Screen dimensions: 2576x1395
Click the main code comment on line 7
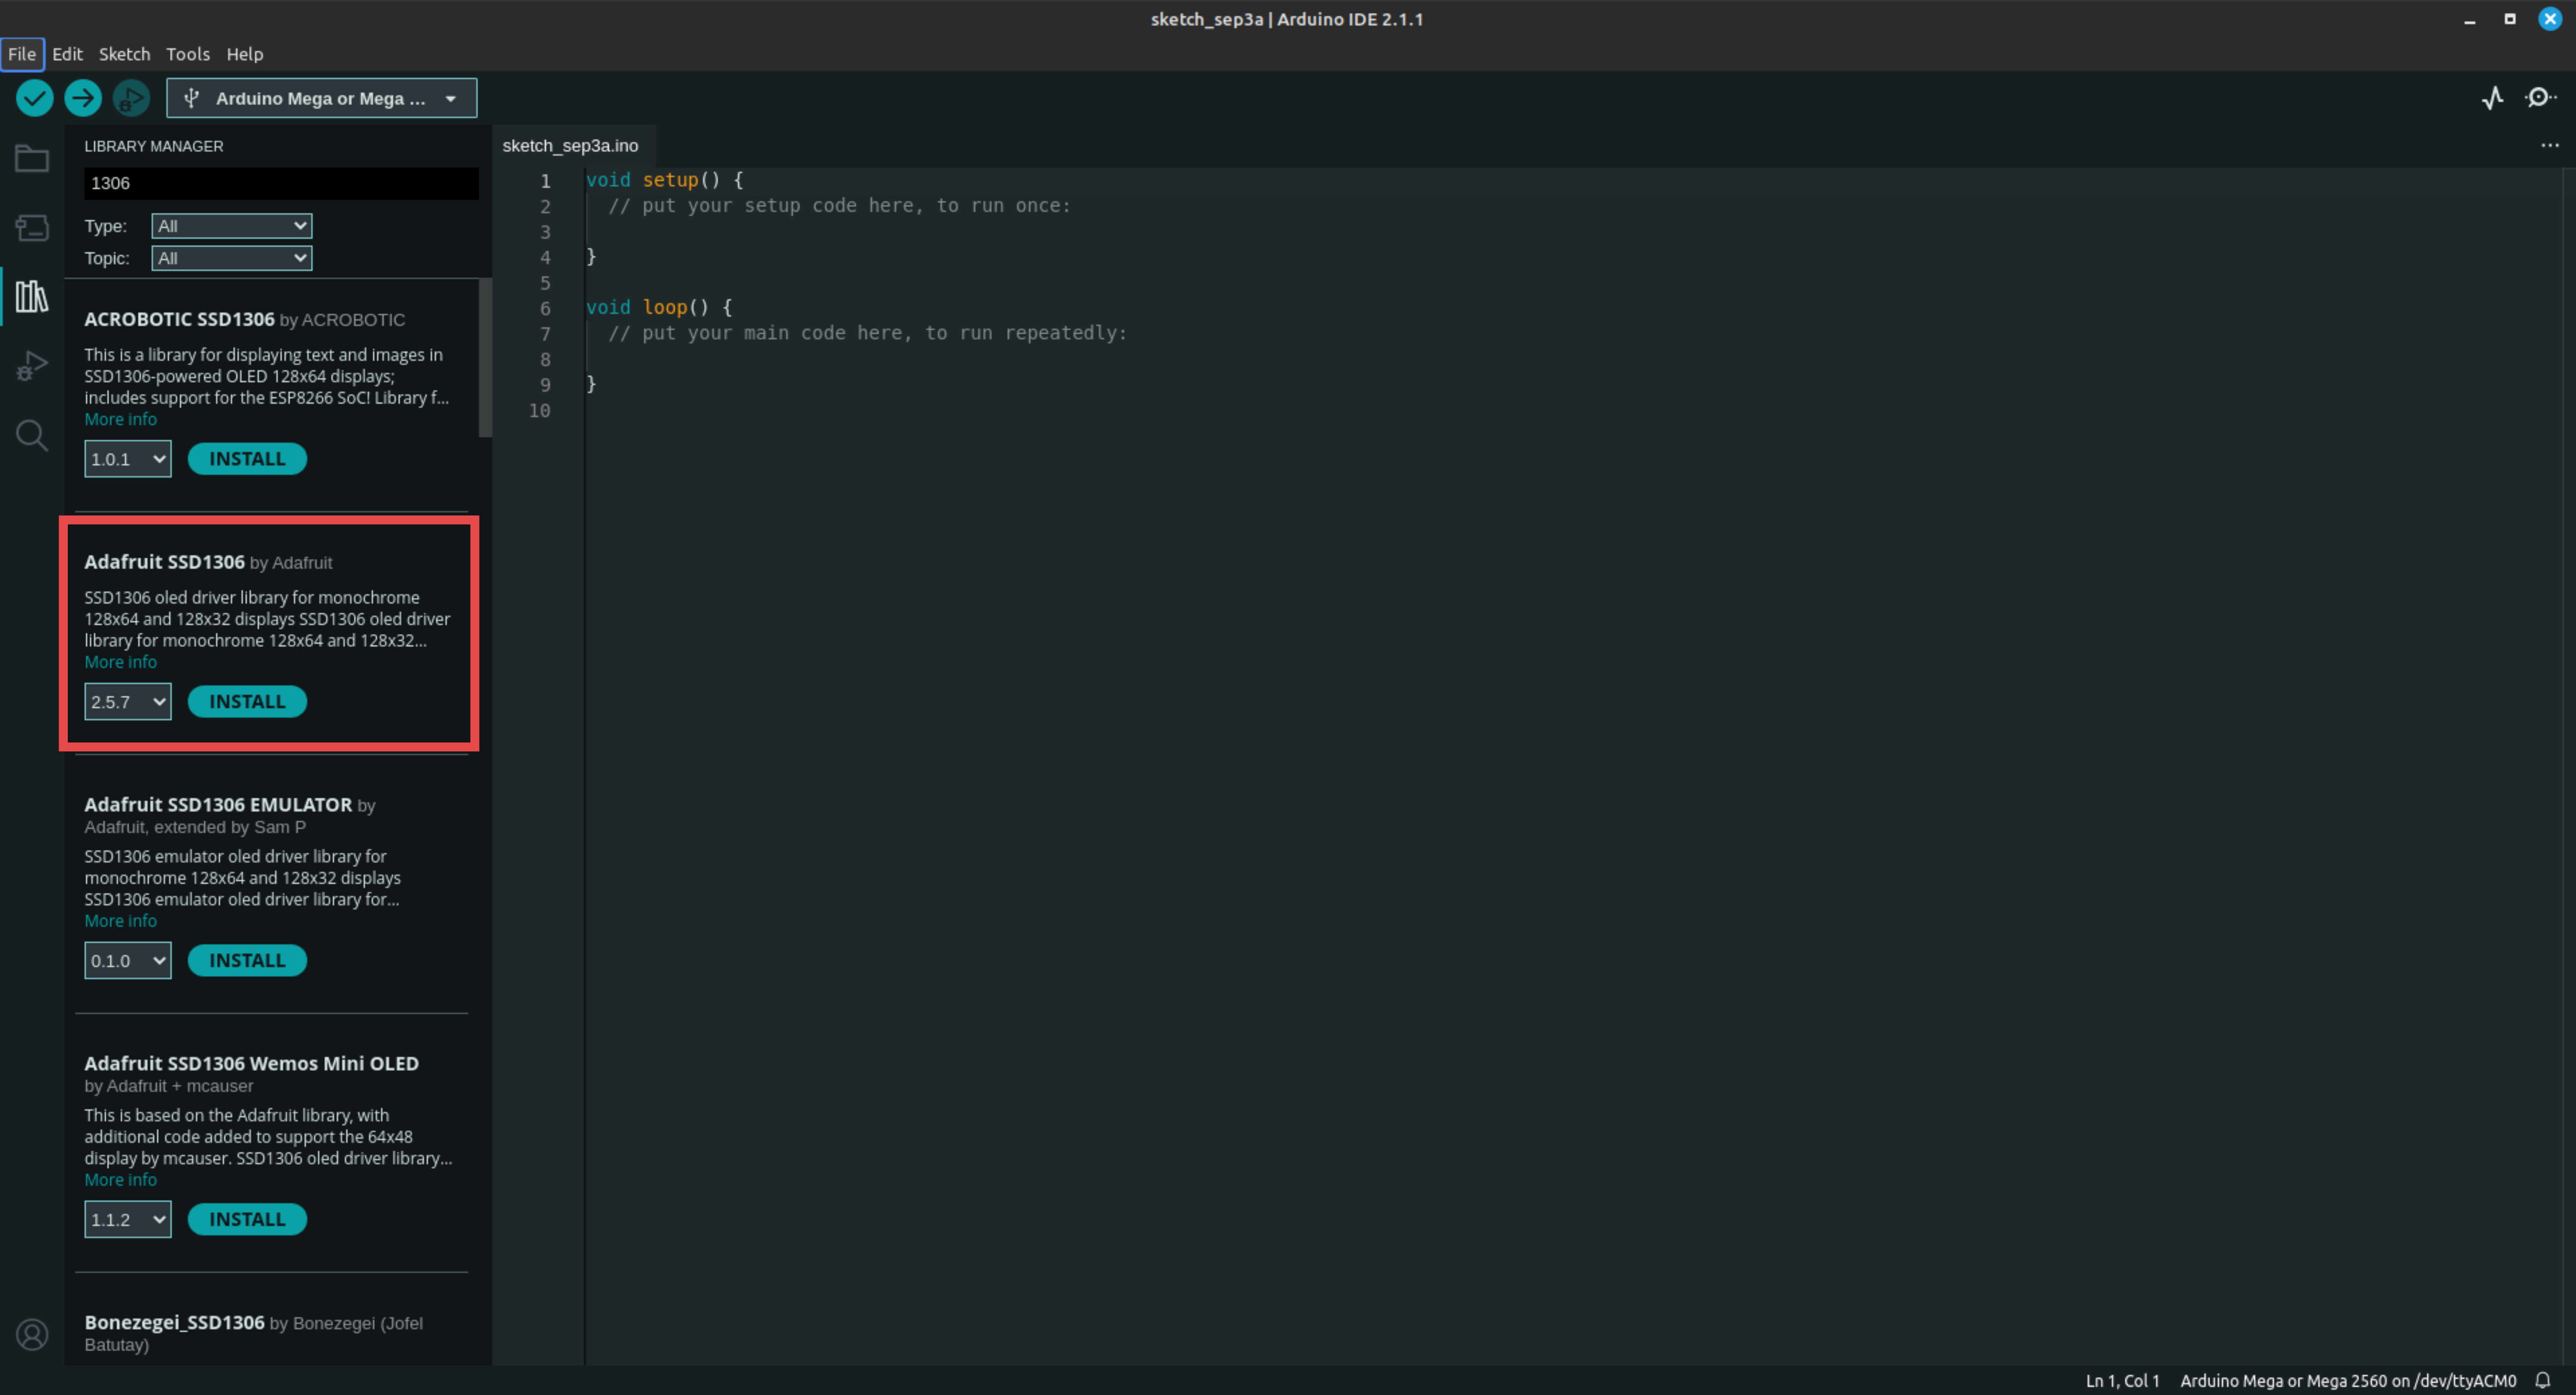[x=868, y=333]
